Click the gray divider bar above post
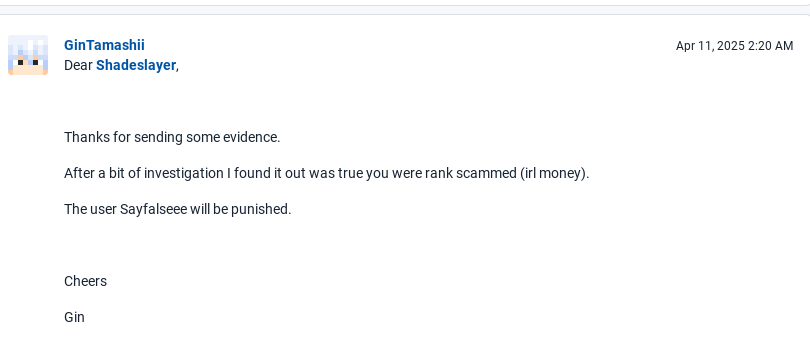 [405, 10]
